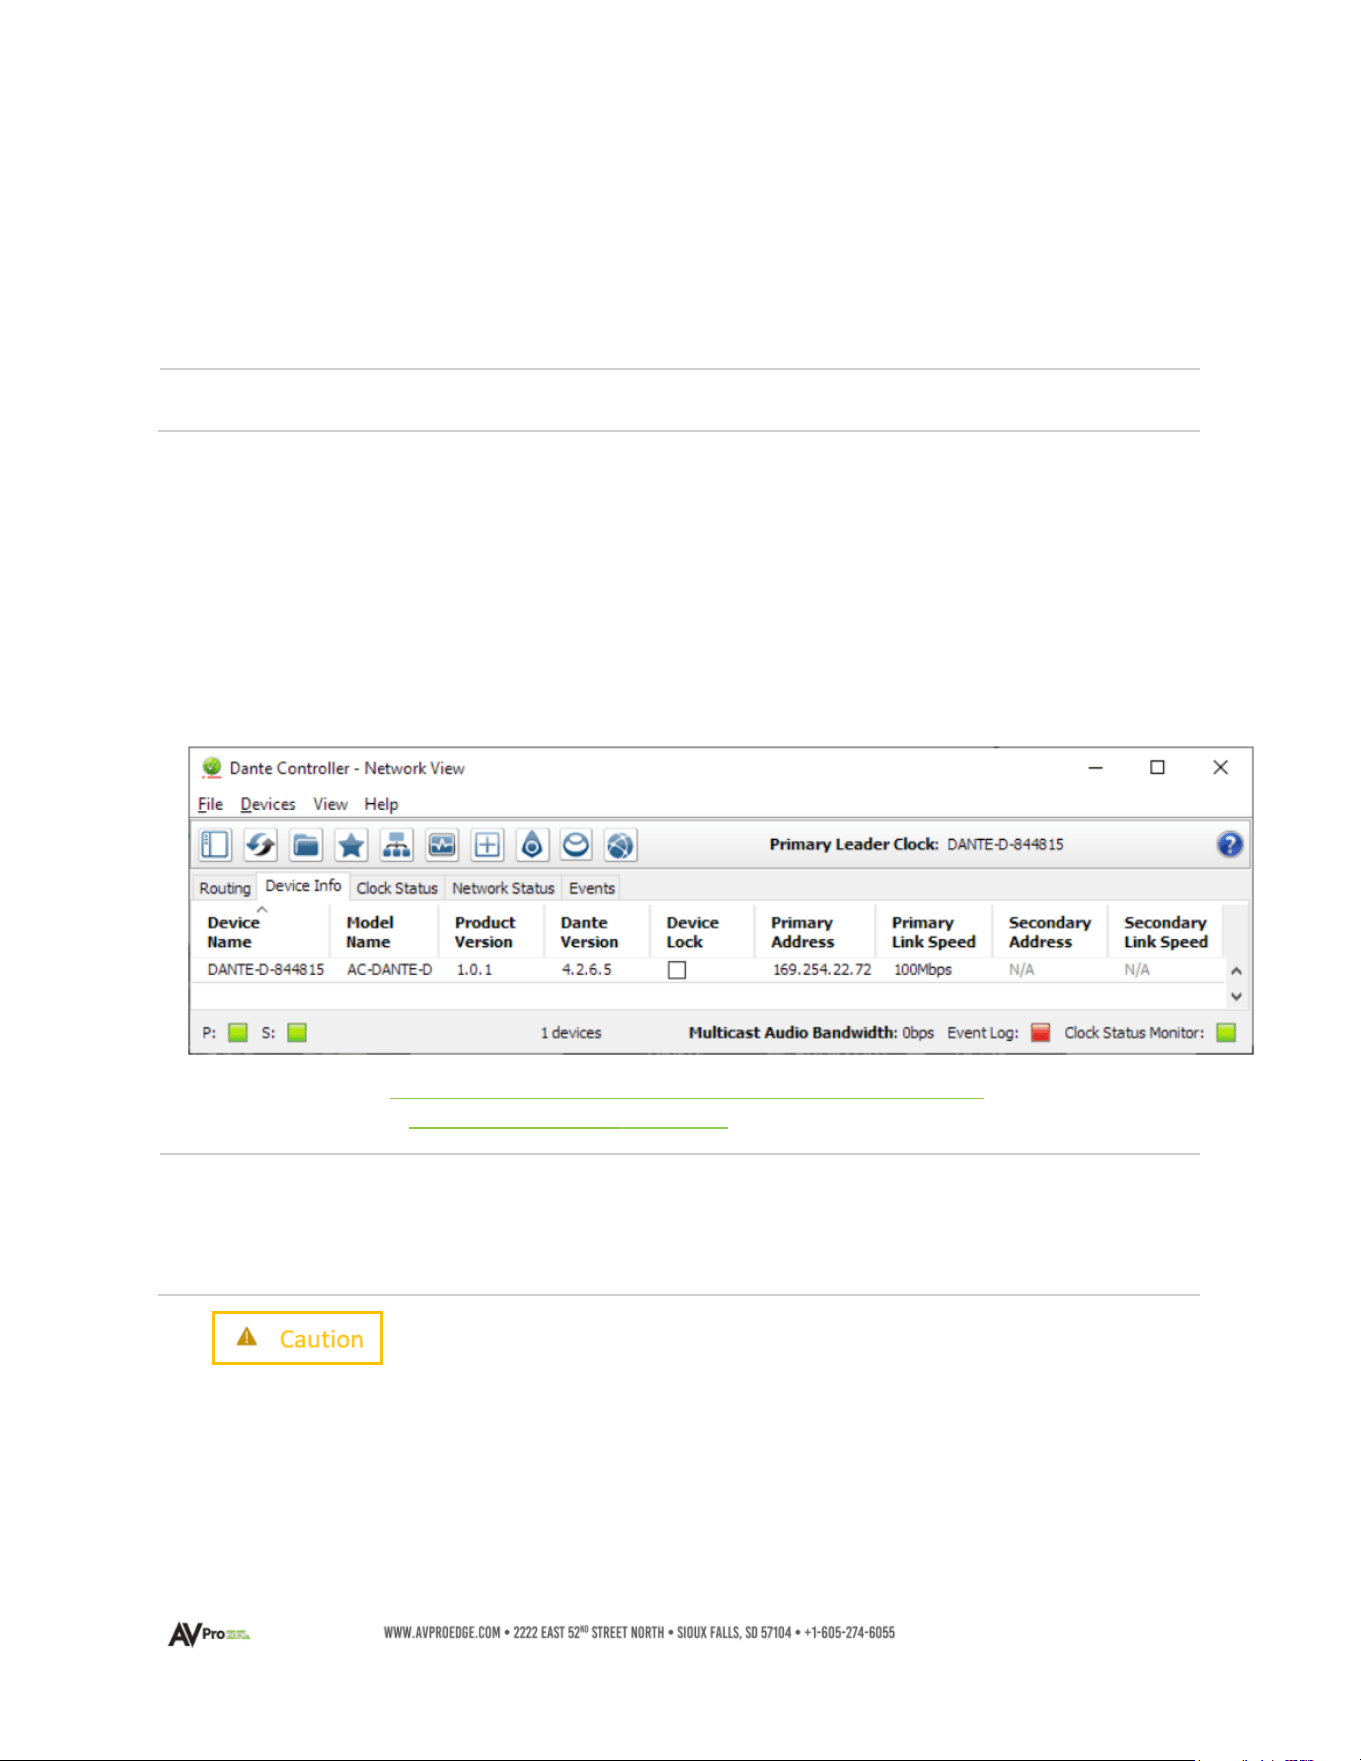The height and width of the screenshot is (1761, 1361).
Task: Sort by the Secondary Link Speed column header
Action: tap(1165, 932)
